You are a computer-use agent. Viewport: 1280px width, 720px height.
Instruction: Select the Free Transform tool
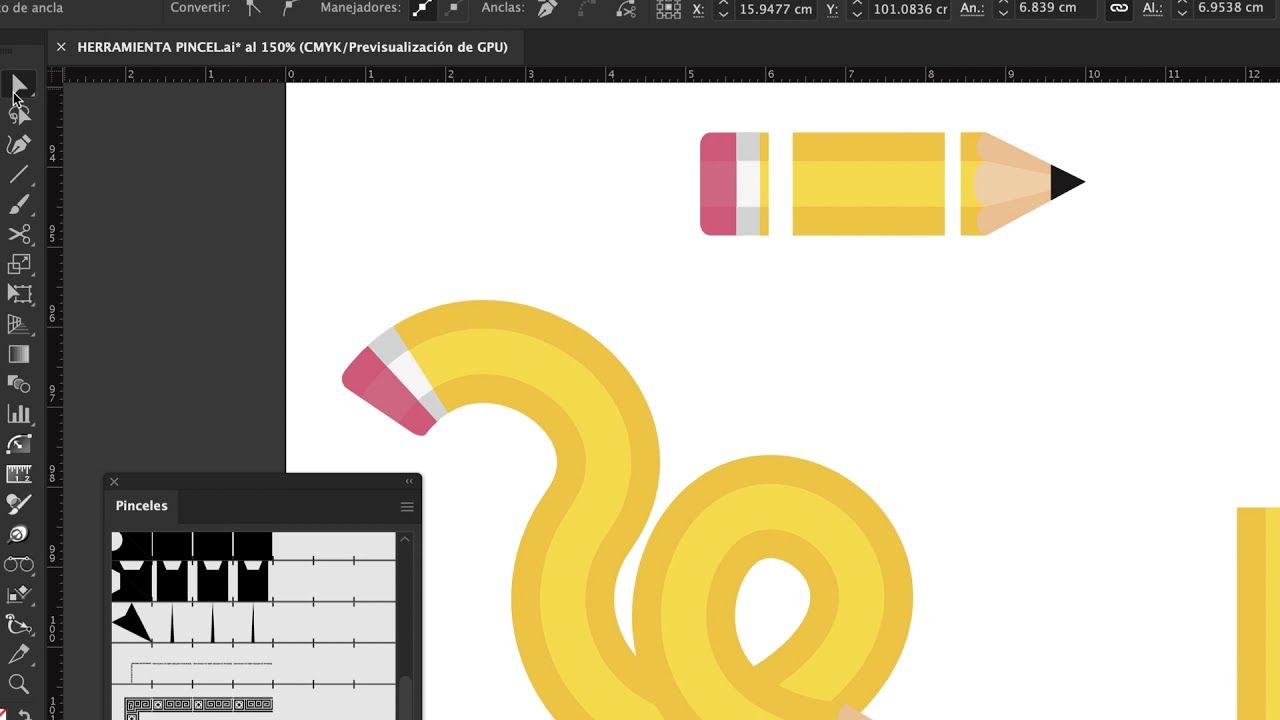(18, 294)
